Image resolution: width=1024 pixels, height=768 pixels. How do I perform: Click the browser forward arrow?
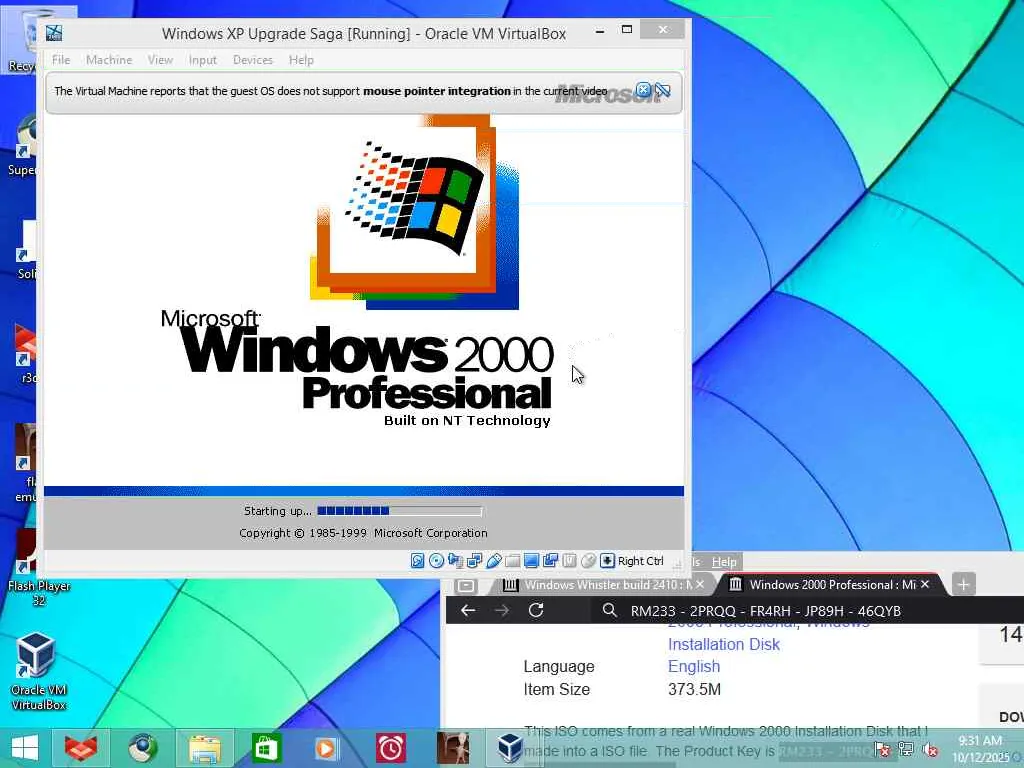502,611
